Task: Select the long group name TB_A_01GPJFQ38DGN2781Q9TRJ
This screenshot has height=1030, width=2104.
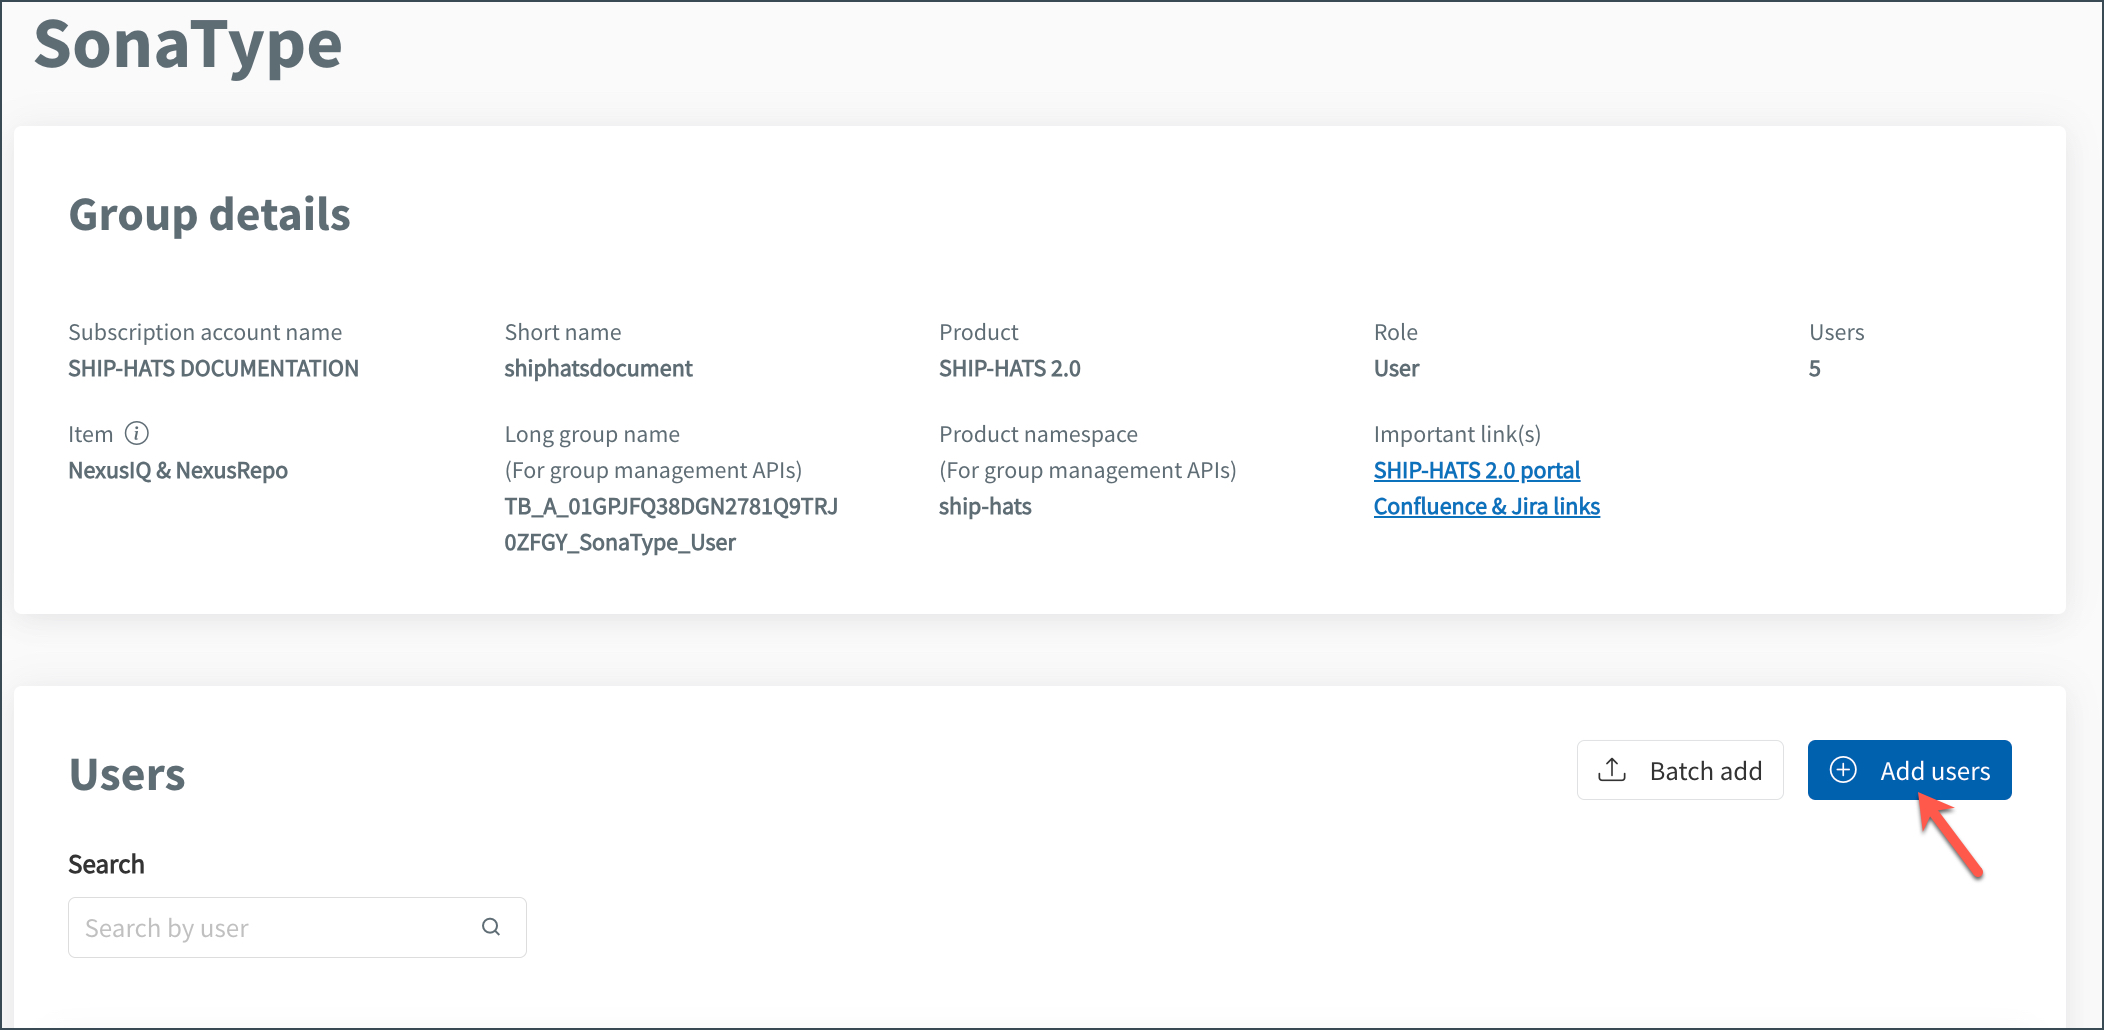Action: pos(671,506)
